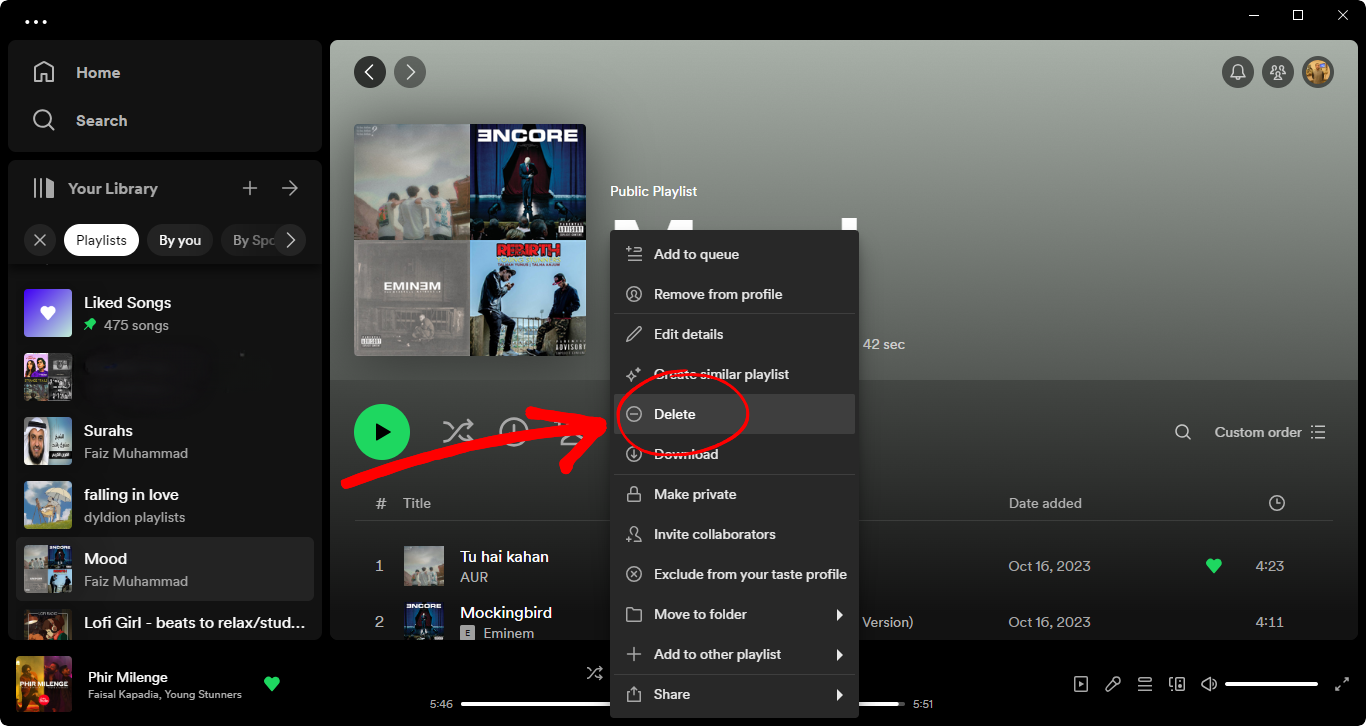The image size is (1366, 726).
Task: Open the Now Playing view icon
Action: 1081,684
